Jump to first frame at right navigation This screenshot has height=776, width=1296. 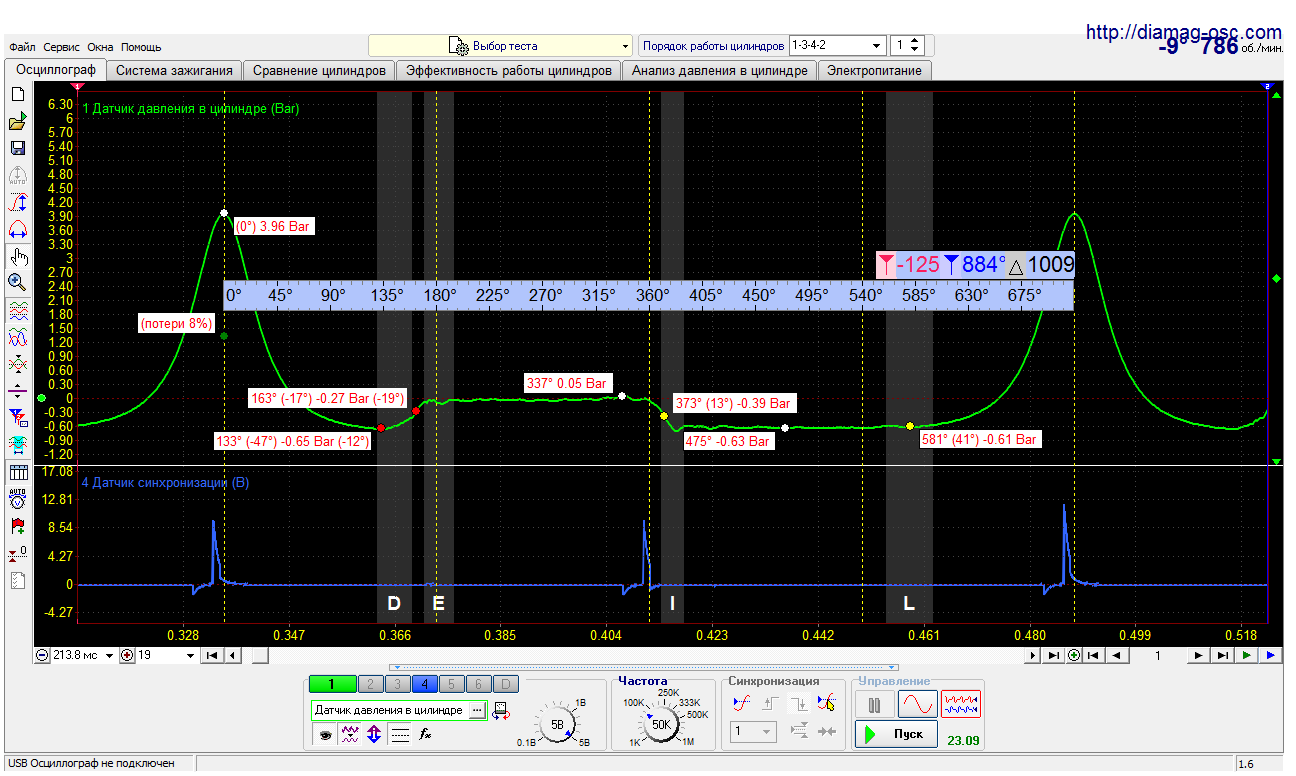(1093, 656)
